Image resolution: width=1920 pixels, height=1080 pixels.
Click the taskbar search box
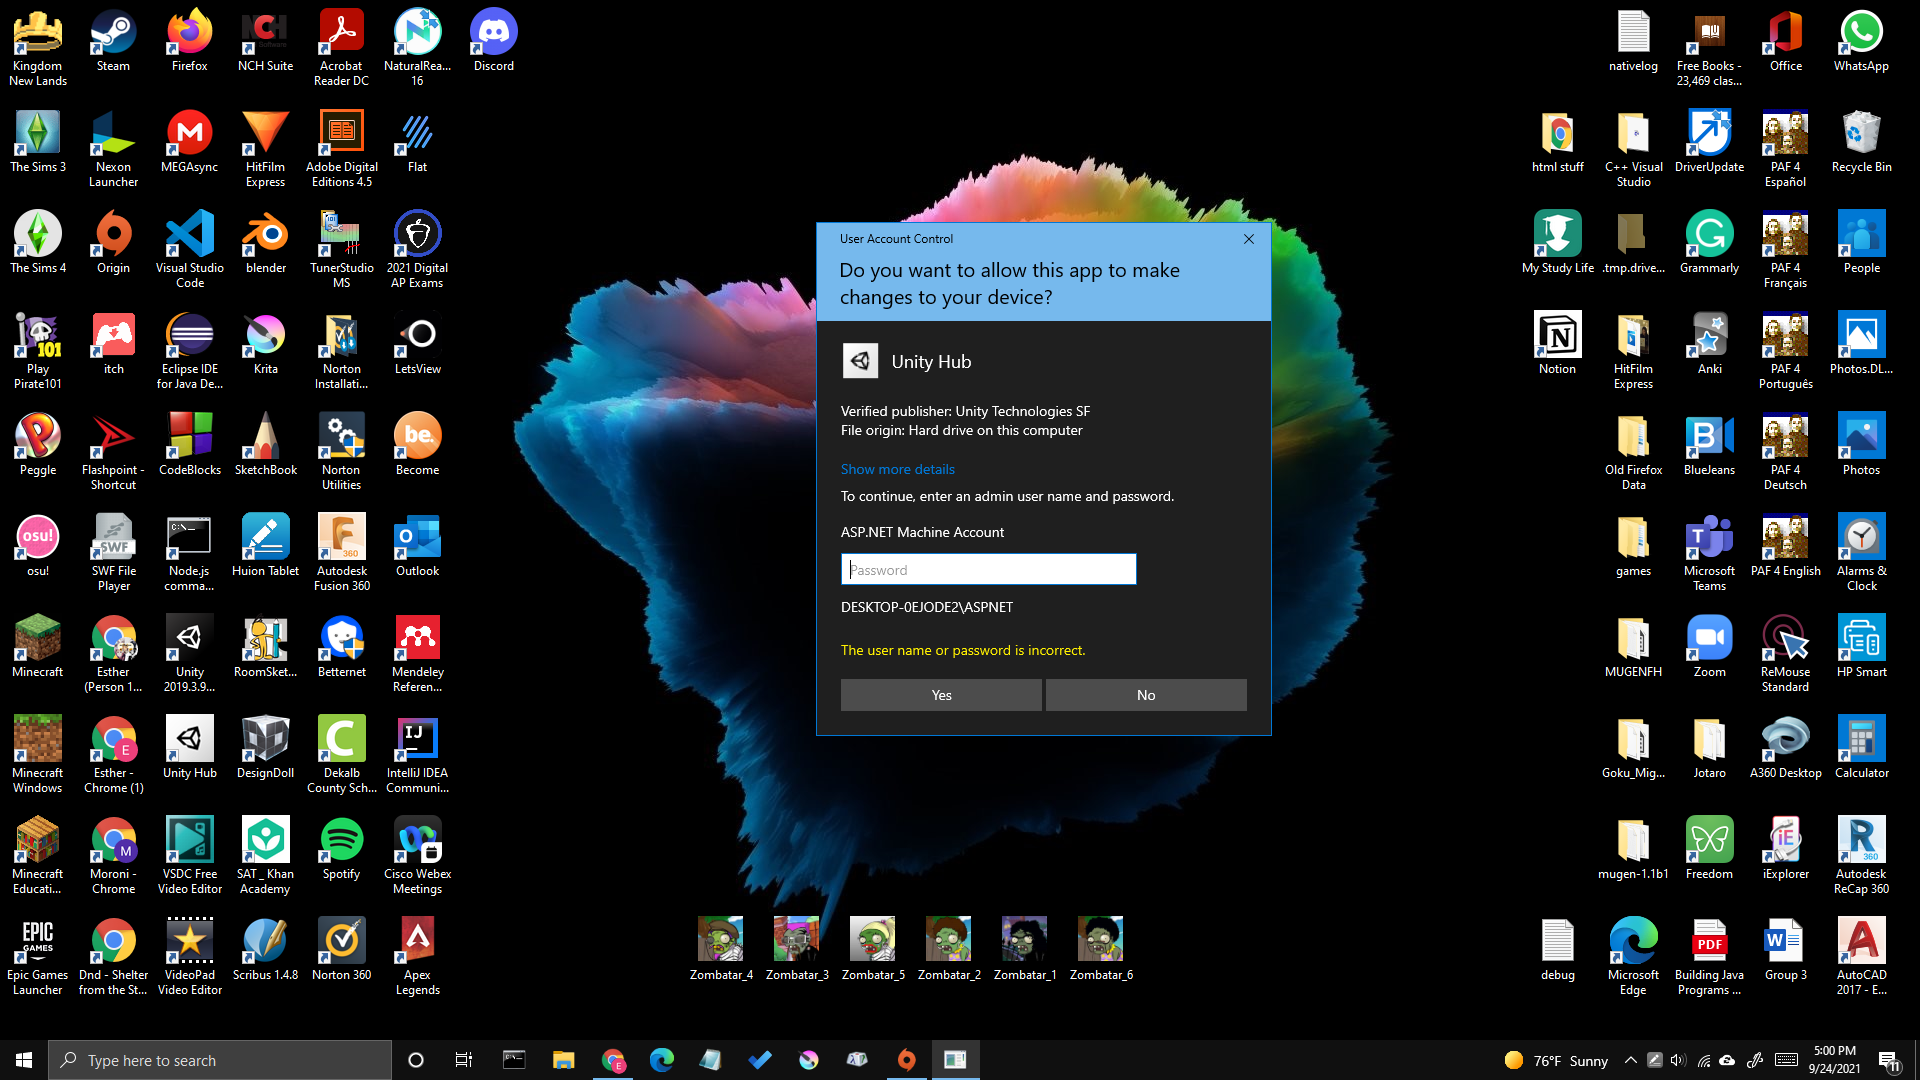click(x=220, y=1060)
